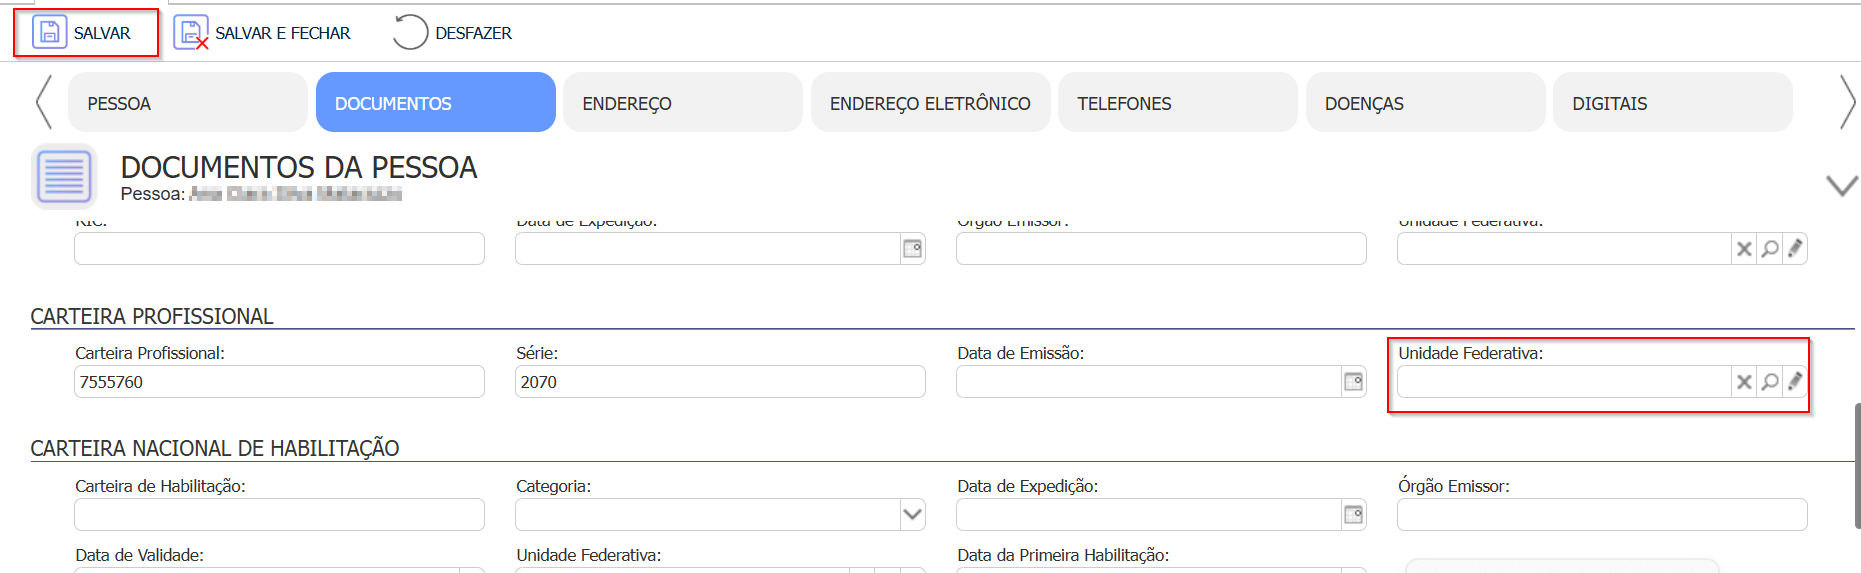Click the search icon in RIC Unidade Federativa
1861x573 pixels.
[1770, 249]
